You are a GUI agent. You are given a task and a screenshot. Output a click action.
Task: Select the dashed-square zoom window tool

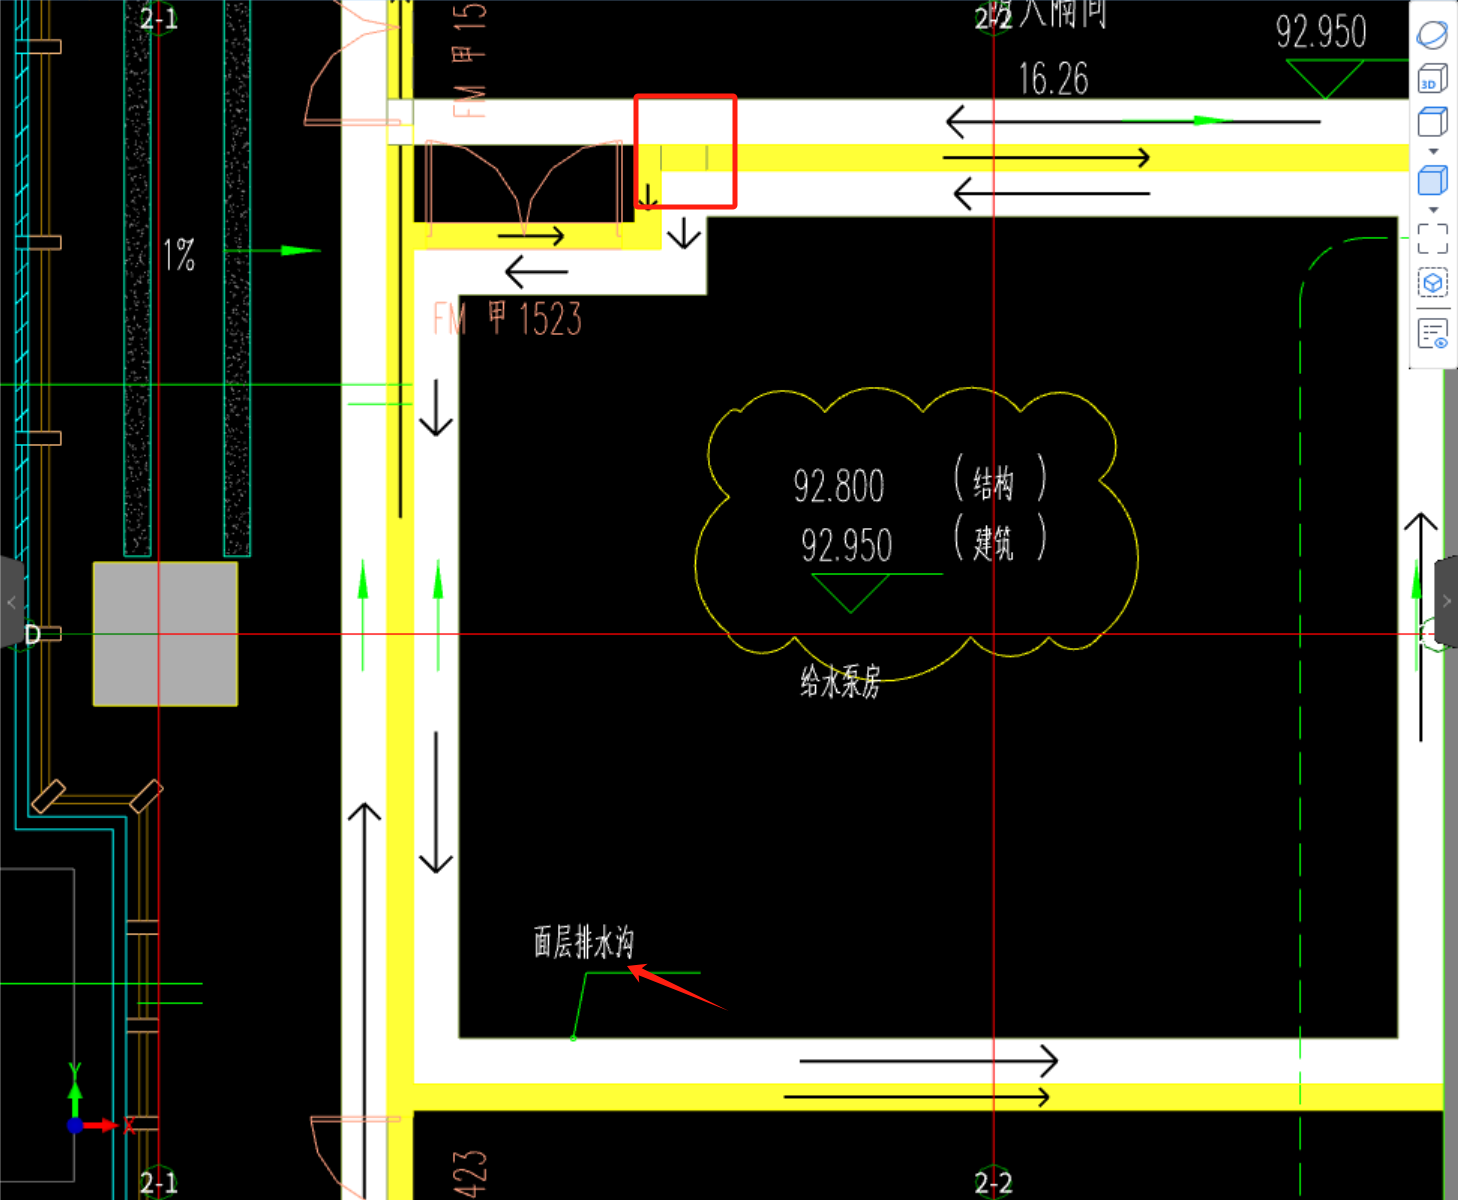tap(1432, 238)
